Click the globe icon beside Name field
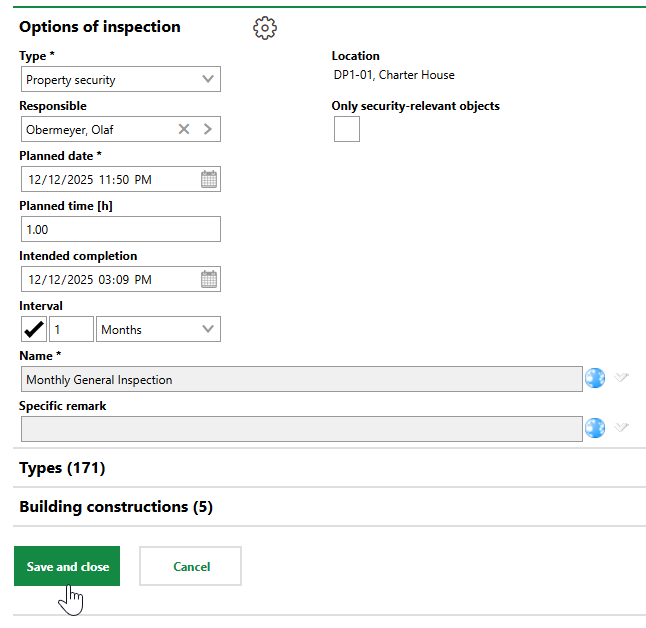This screenshot has width=646, height=628. (x=595, y=379)
